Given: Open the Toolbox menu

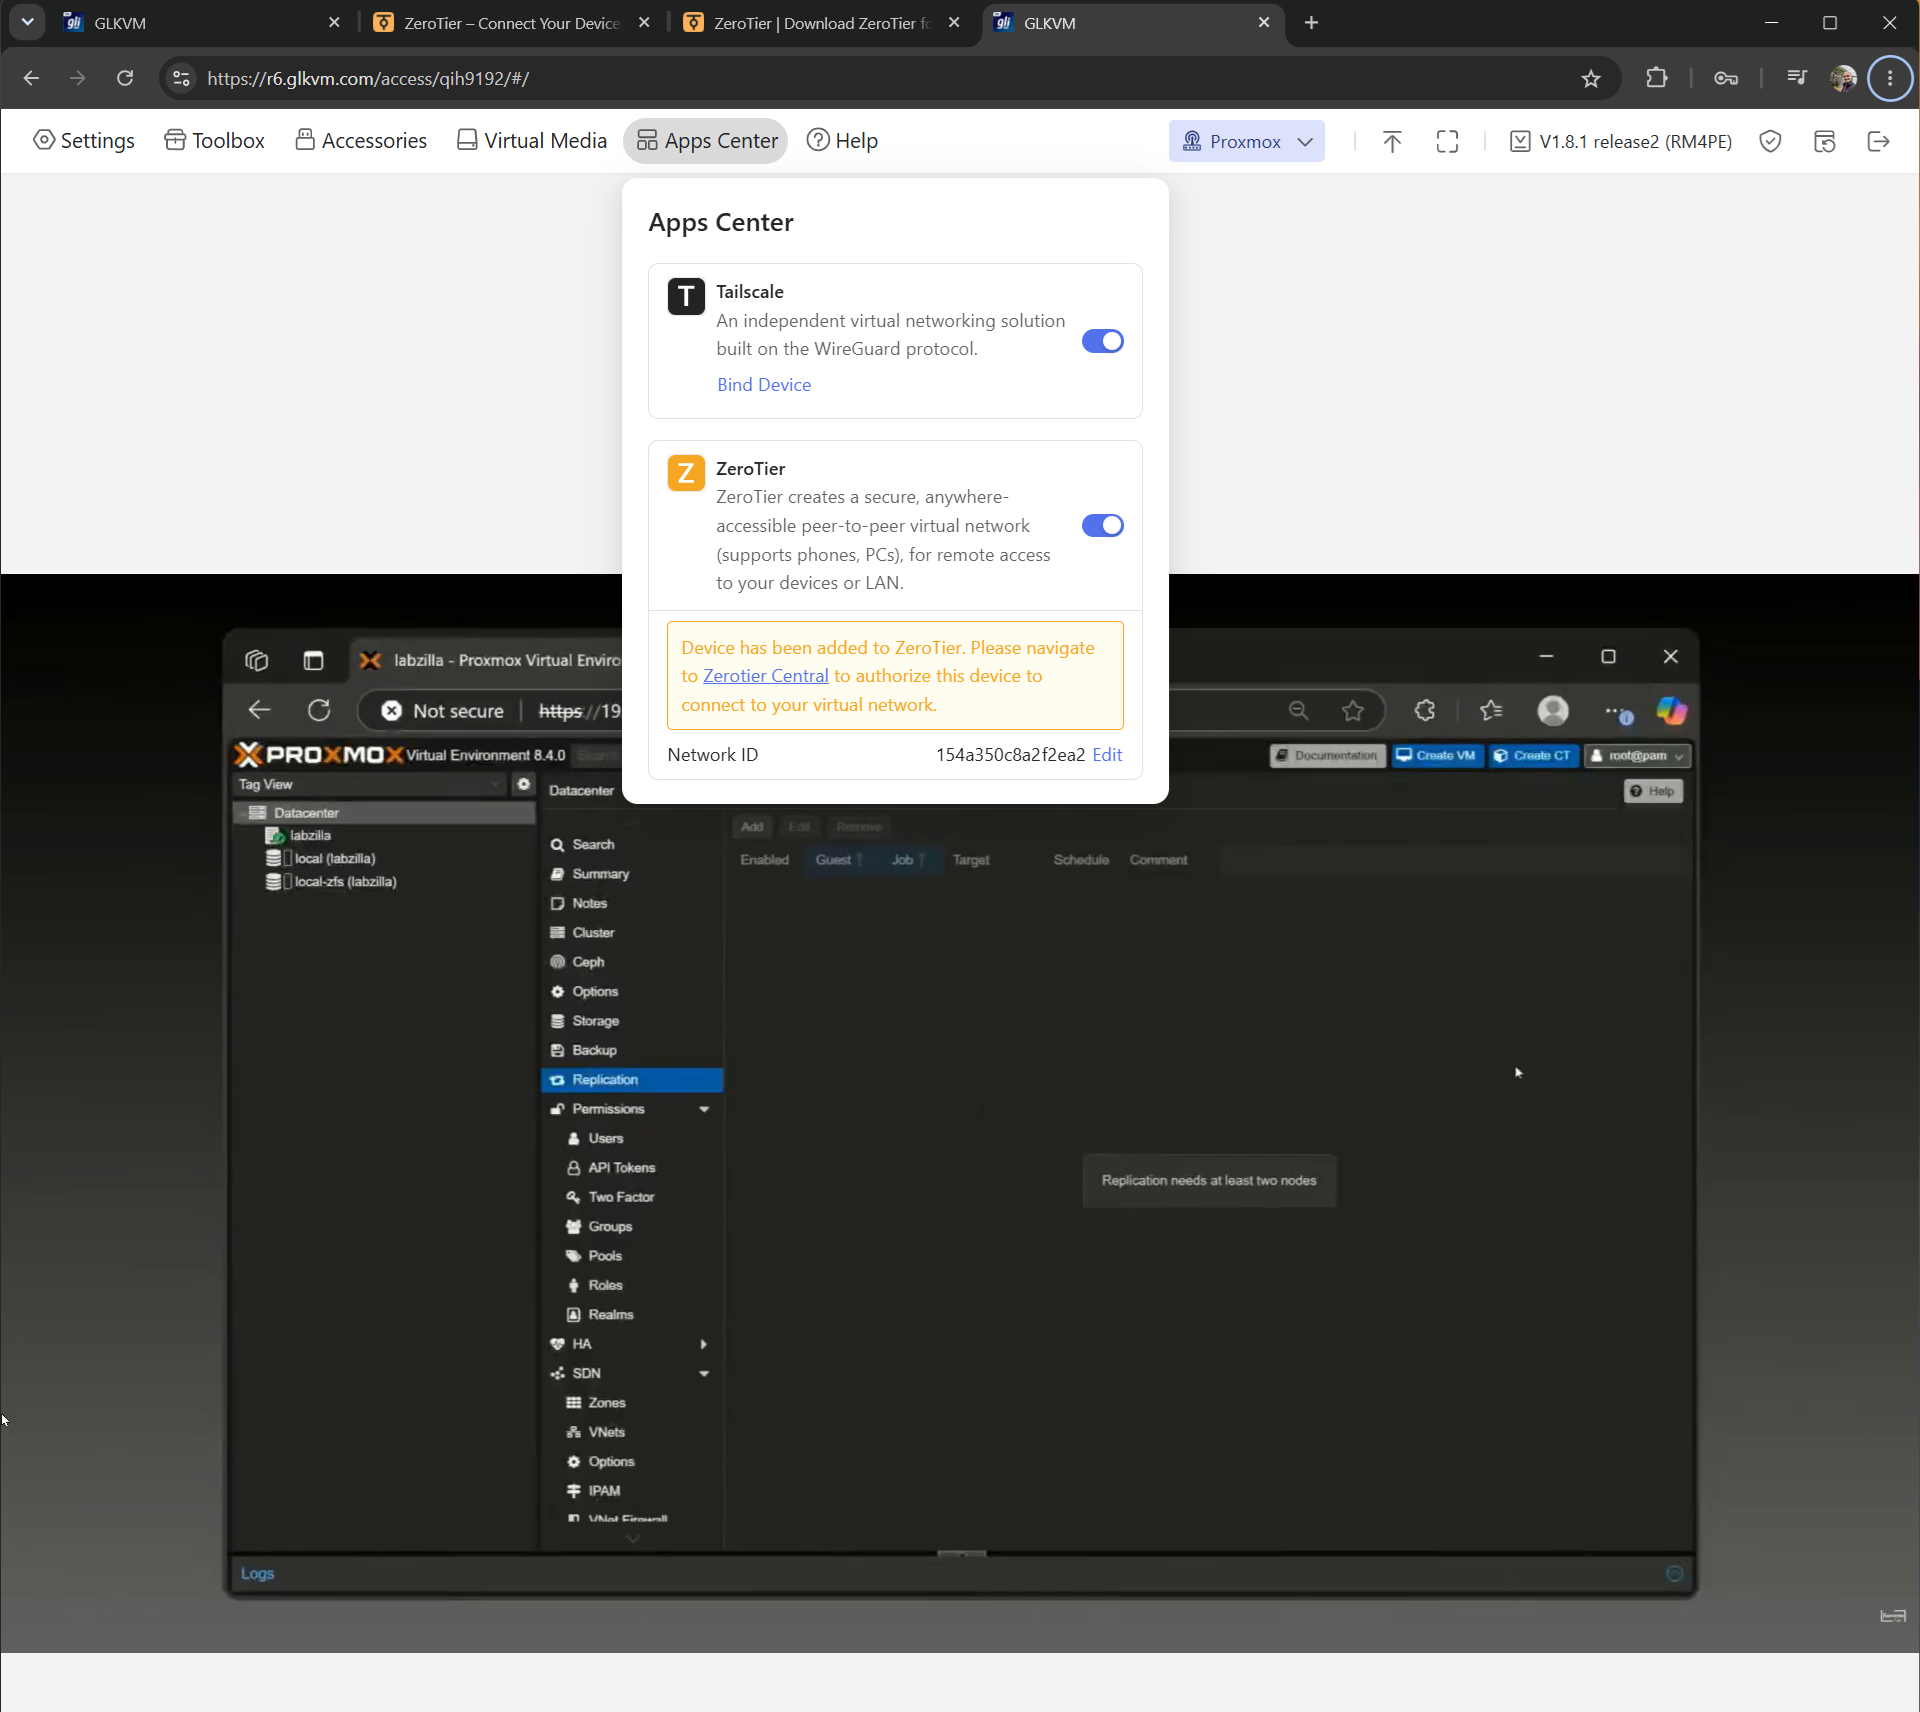Looking at the screenshot, I should (215, 141).
